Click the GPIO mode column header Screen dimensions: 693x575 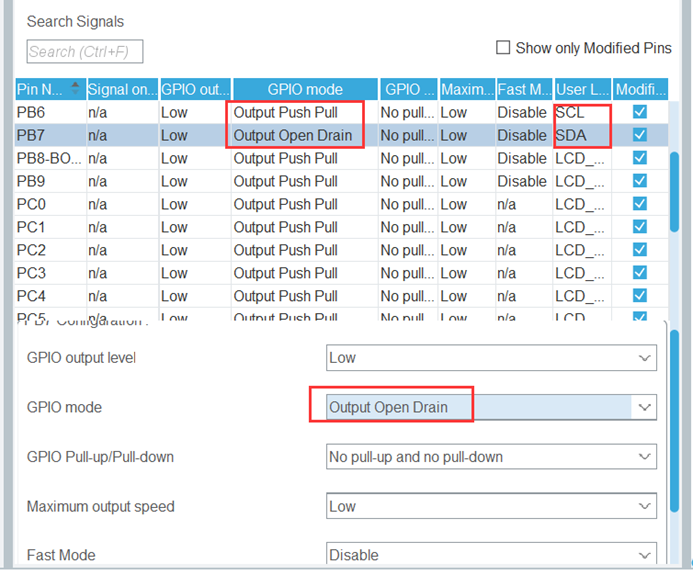coord(305,89)
